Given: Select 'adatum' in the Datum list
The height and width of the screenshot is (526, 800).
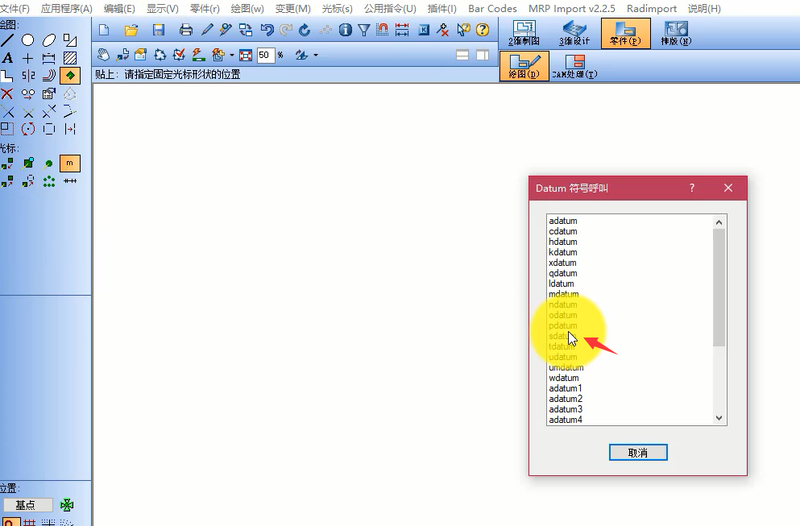Looking at the screenshot, I should 563,221.
